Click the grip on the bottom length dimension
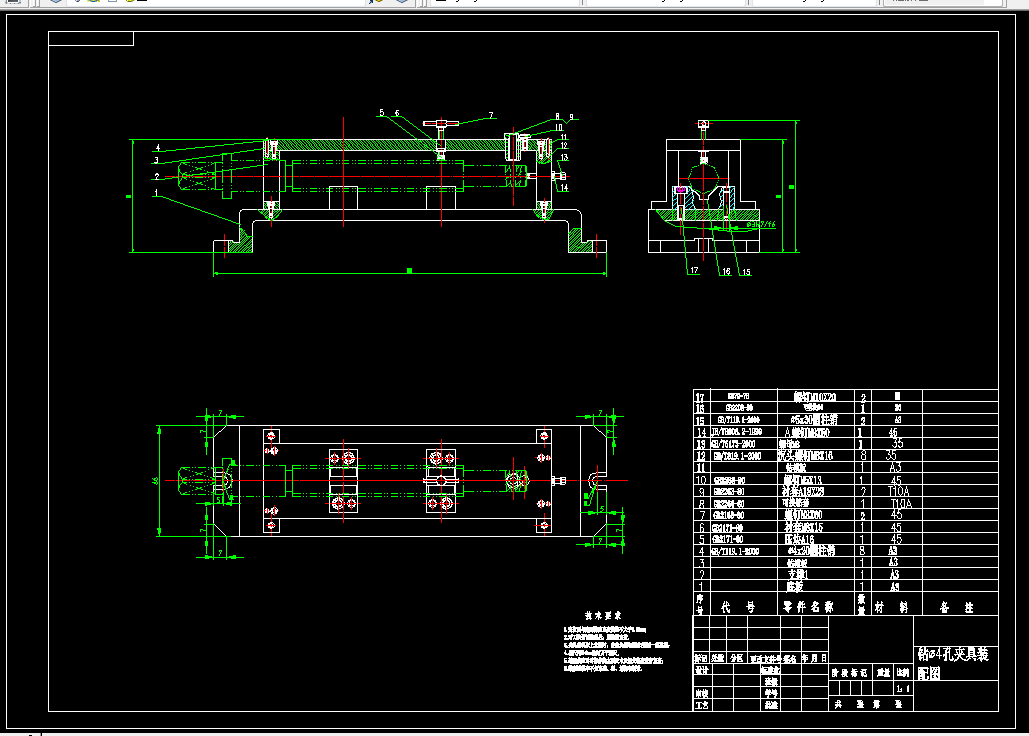The height and width of the screenshot is (736, 1029). pos(410,270)
